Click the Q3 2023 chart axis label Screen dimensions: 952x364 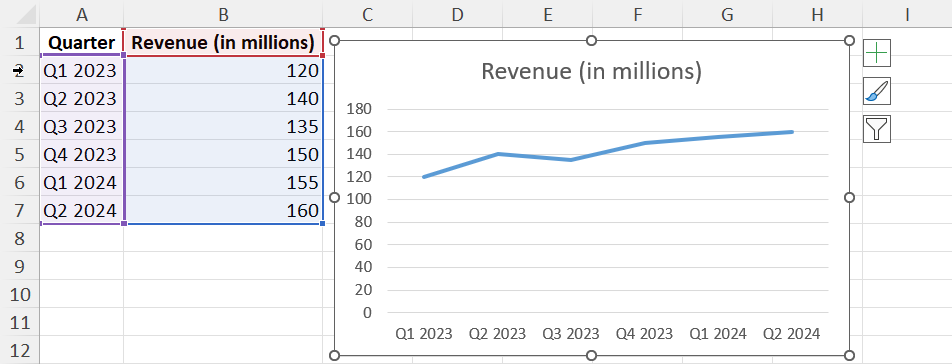(x=570, y=334)
